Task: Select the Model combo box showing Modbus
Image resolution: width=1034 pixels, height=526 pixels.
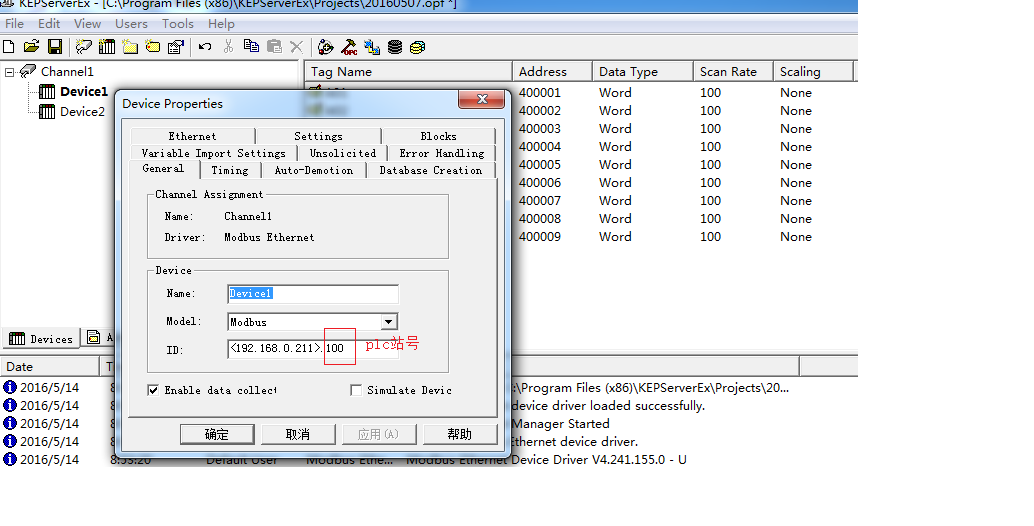Action: click(313, 322)
